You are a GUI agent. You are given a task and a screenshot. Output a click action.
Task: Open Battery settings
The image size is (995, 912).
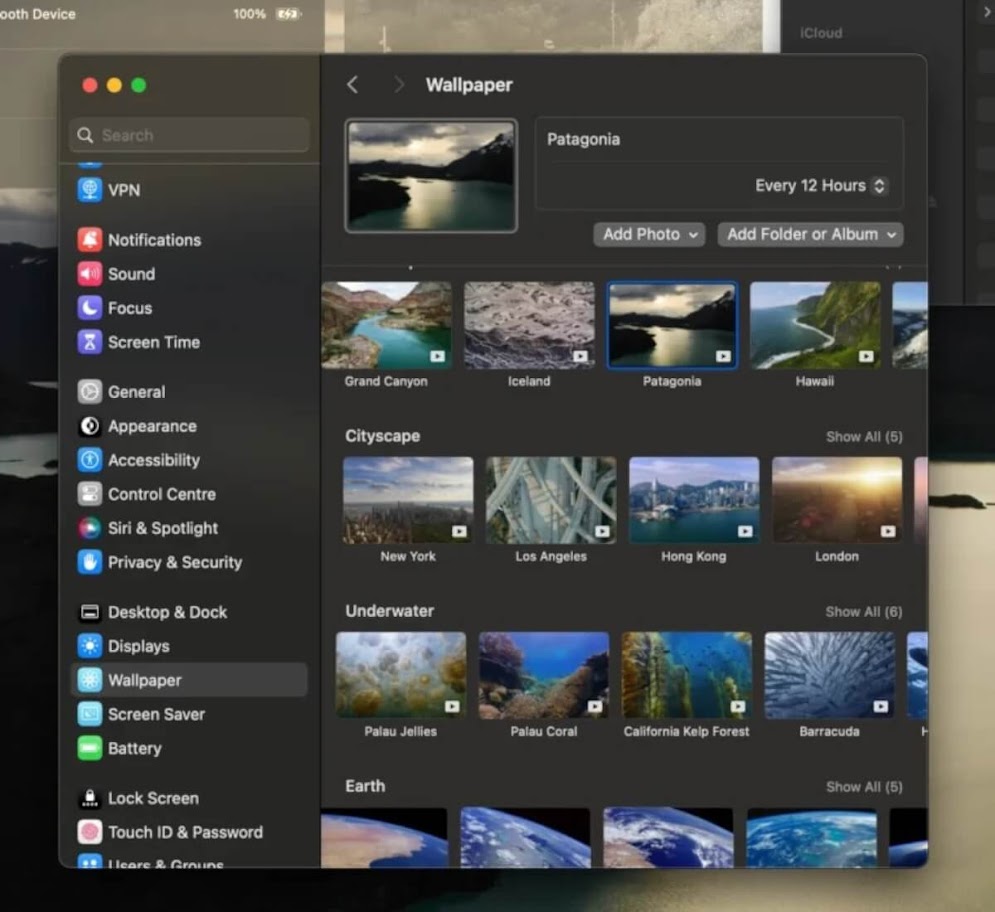pos(136,748)
